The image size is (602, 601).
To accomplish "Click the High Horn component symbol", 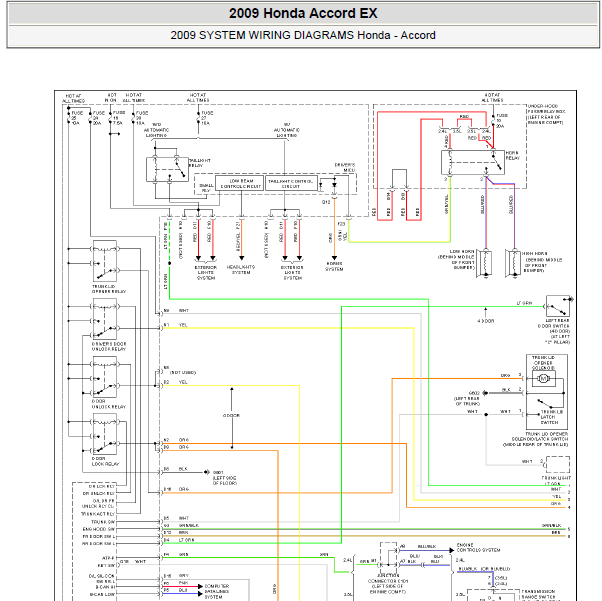I will coord(513,263).
